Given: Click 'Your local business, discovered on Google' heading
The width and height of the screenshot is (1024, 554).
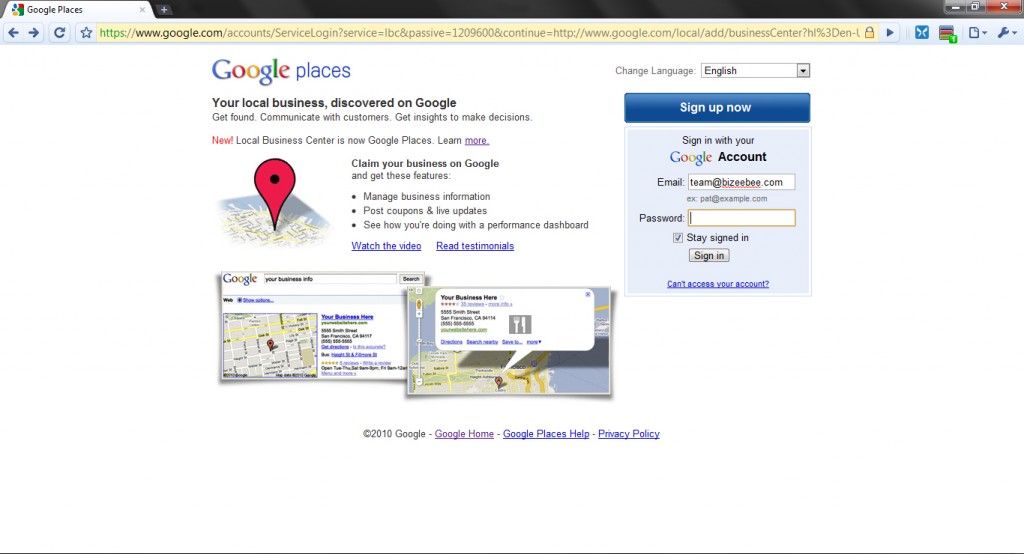Looking at the screenshot, I should (x=334, y=103).
